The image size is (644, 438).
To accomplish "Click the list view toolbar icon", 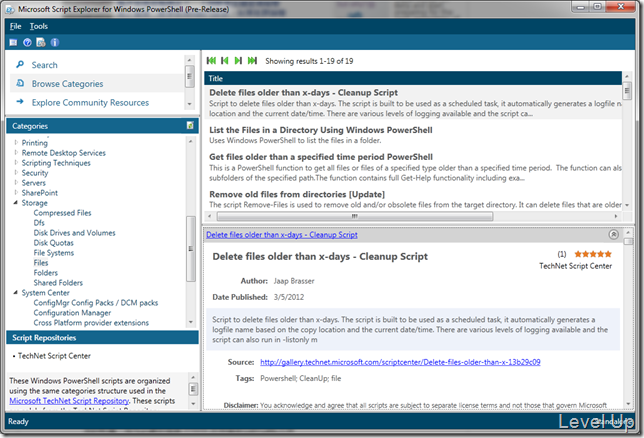I will pos(14,42).
